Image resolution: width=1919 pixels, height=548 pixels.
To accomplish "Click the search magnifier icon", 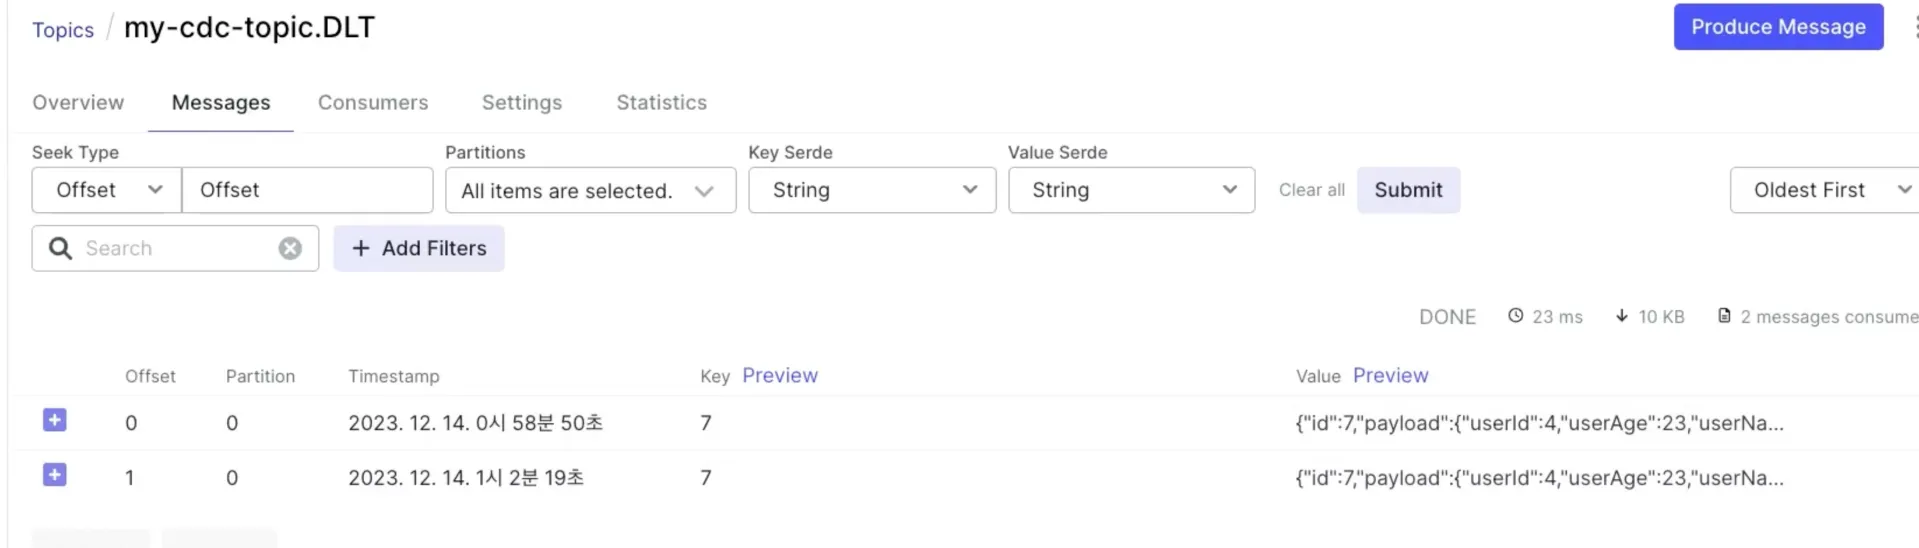I will coord(60,248).
